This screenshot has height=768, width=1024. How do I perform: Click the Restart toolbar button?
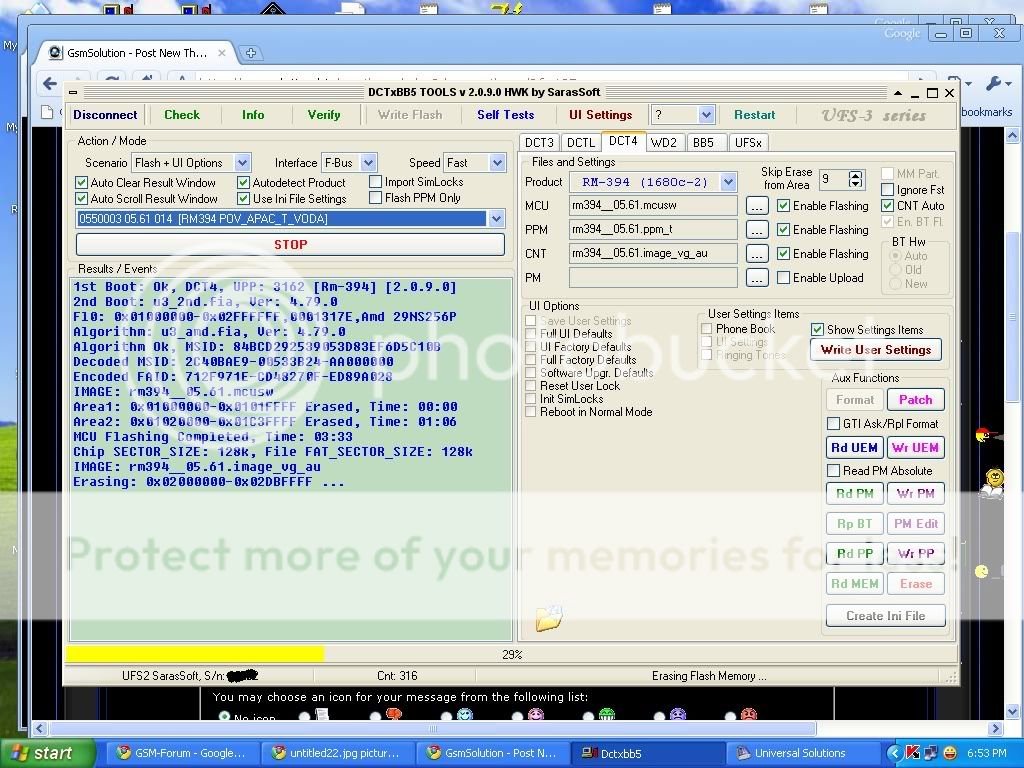(754, 115)
